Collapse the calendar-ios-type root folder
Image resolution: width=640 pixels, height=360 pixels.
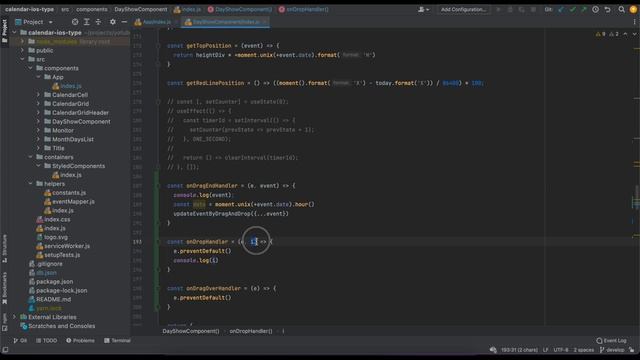[15, 33]
